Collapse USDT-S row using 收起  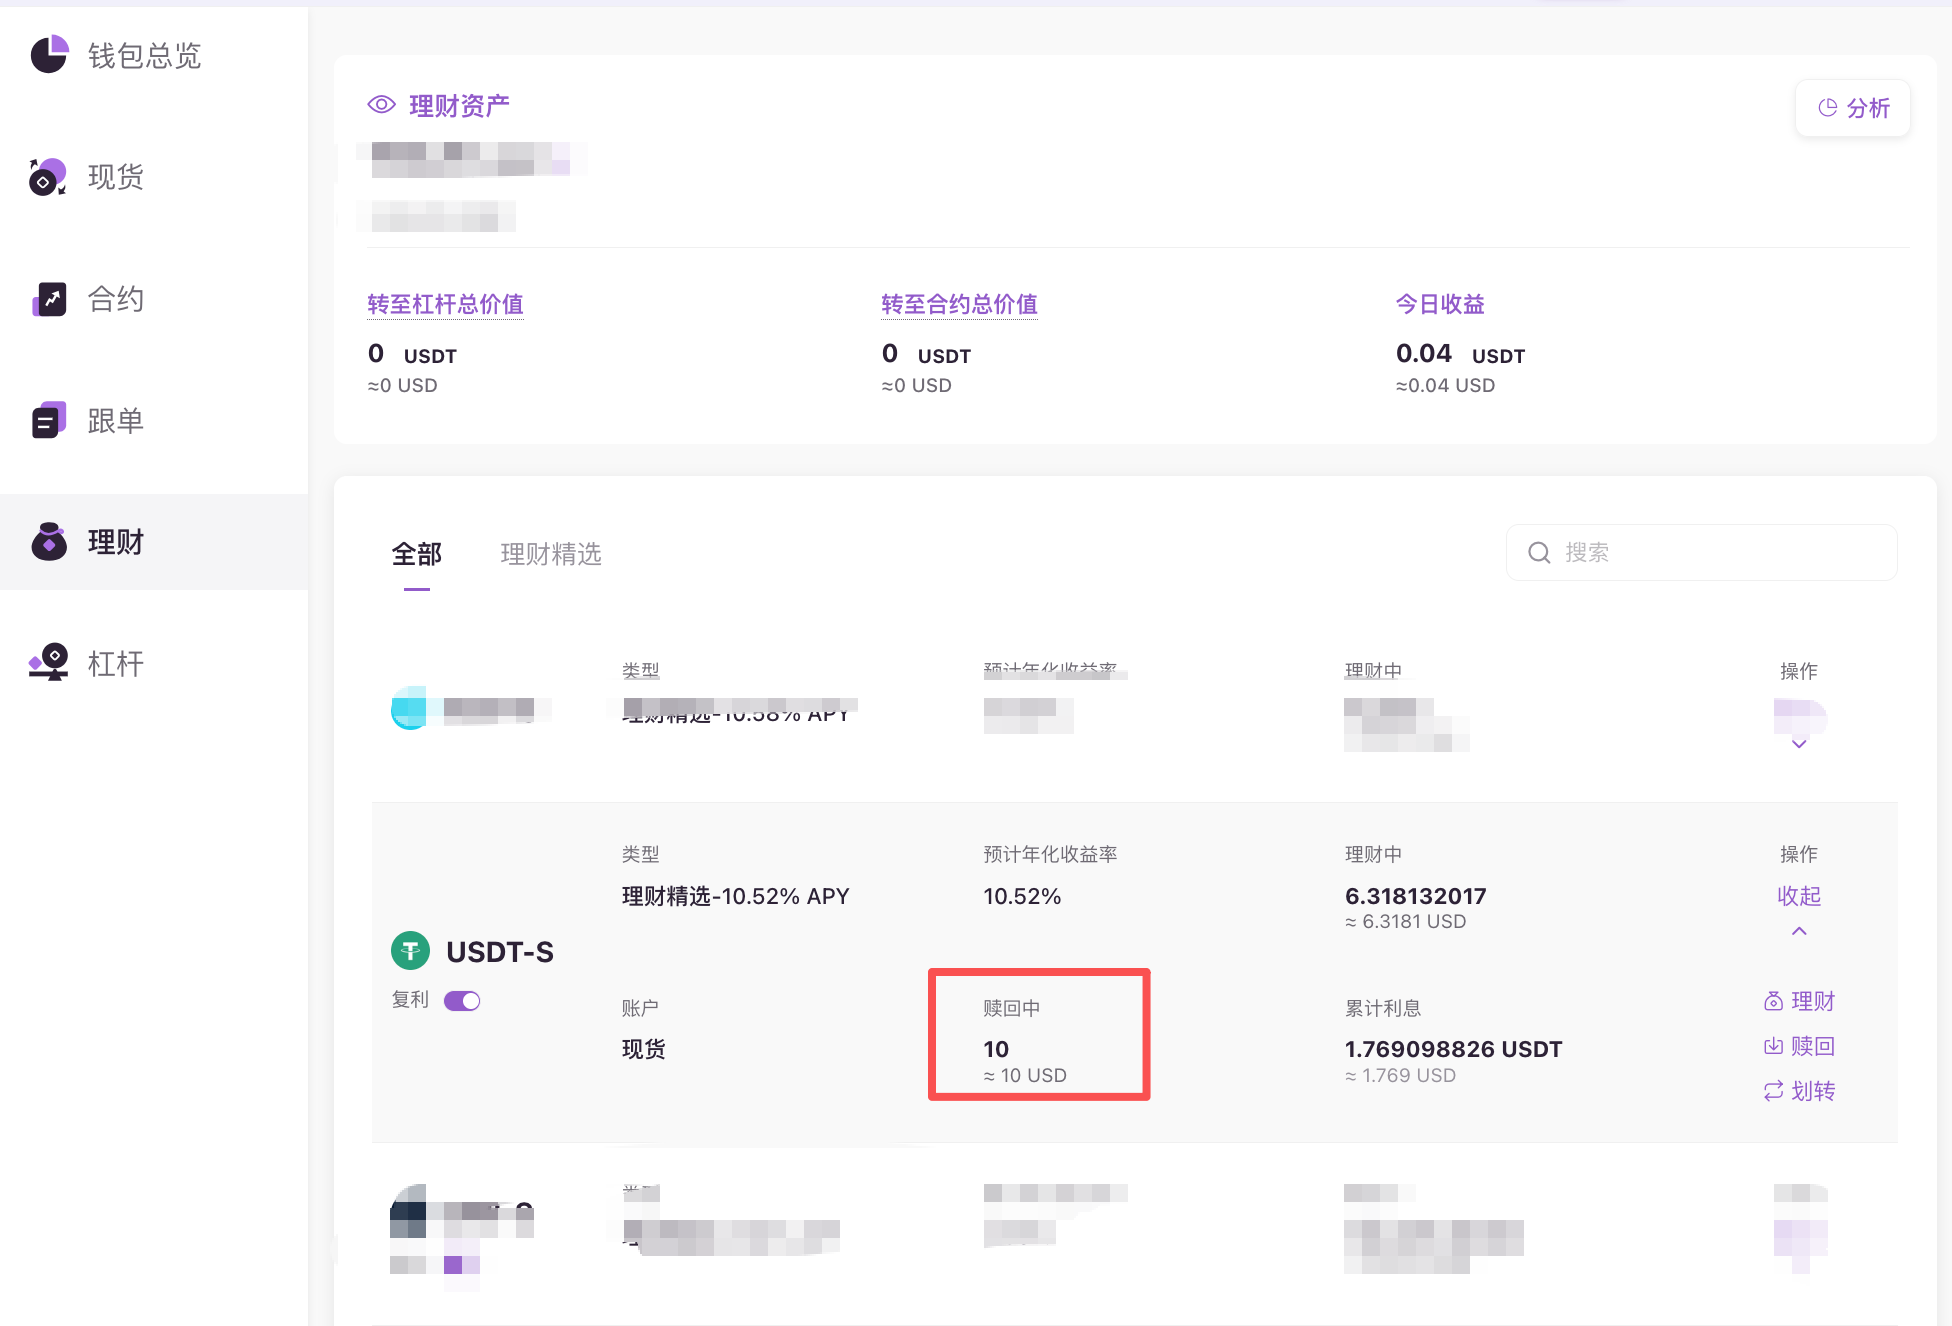point(1798,896)
